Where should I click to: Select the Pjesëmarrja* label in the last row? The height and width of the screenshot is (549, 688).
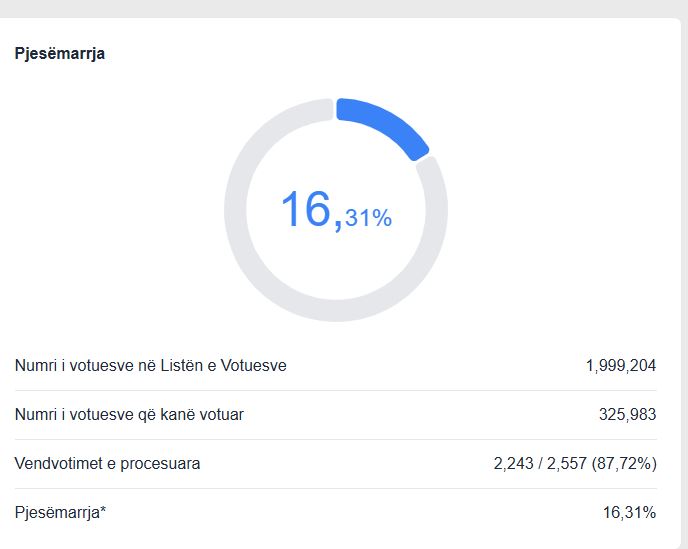point(58,513)
